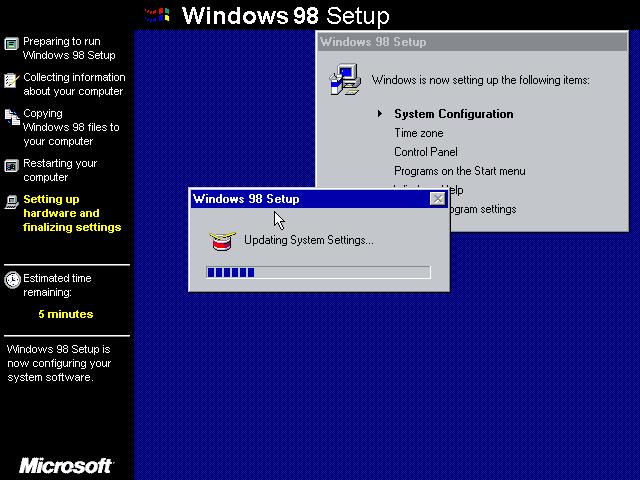Click 'Collecting information about your computer' step
640x480 pixels.
tap(74, 84)
